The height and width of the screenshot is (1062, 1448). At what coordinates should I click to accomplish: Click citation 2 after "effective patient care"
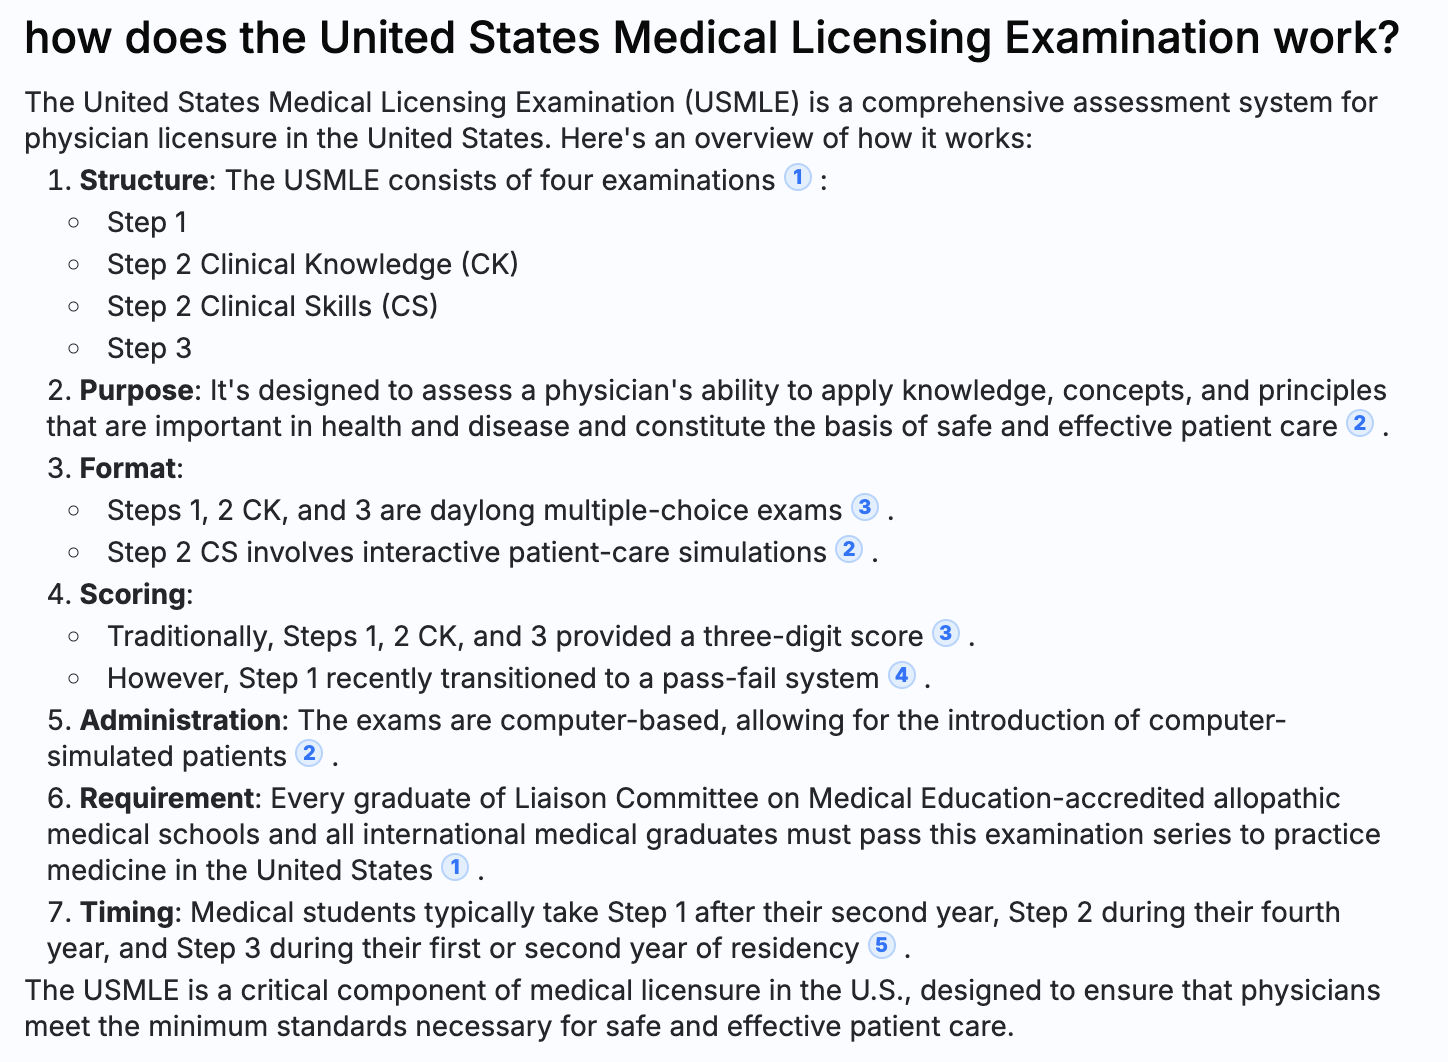[1359, 423]
